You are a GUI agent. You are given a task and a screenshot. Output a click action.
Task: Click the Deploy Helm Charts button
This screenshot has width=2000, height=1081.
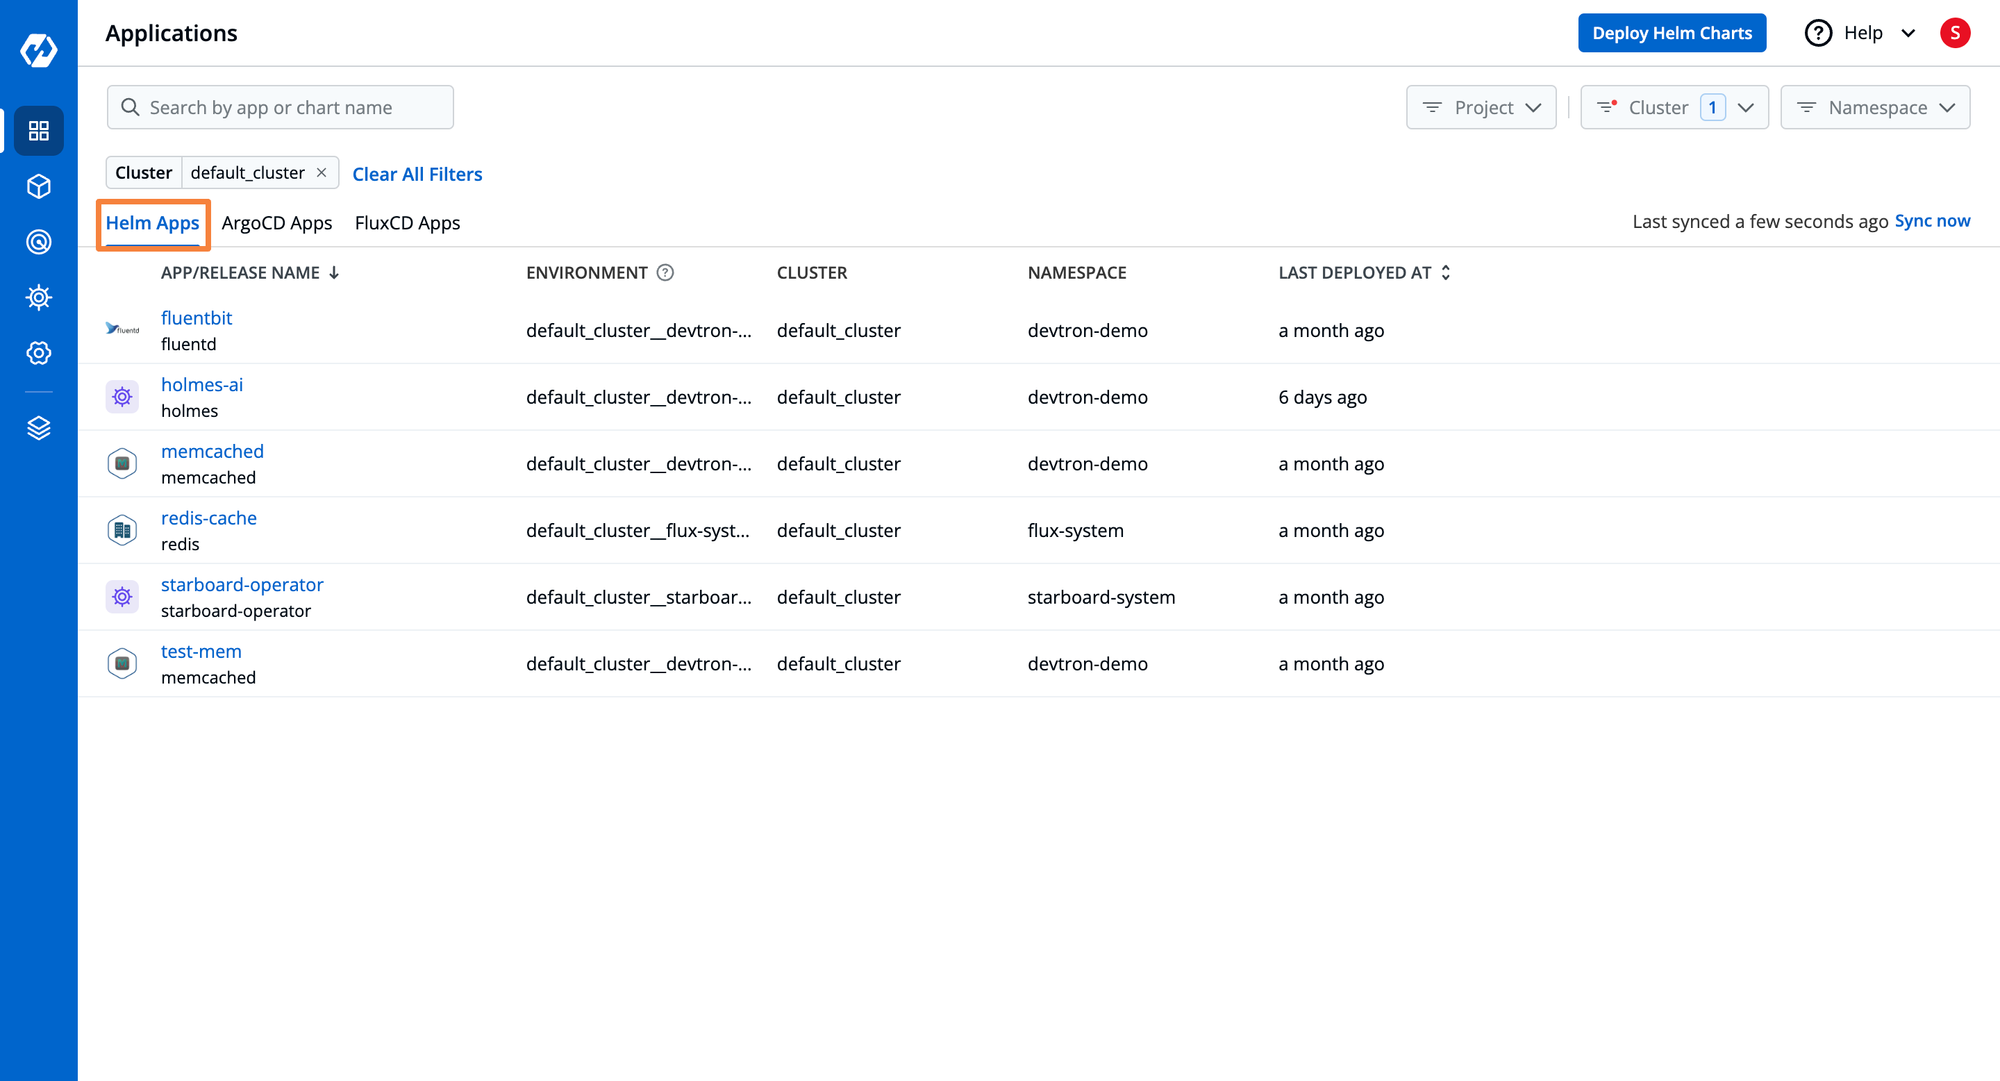click(1673, 33)
